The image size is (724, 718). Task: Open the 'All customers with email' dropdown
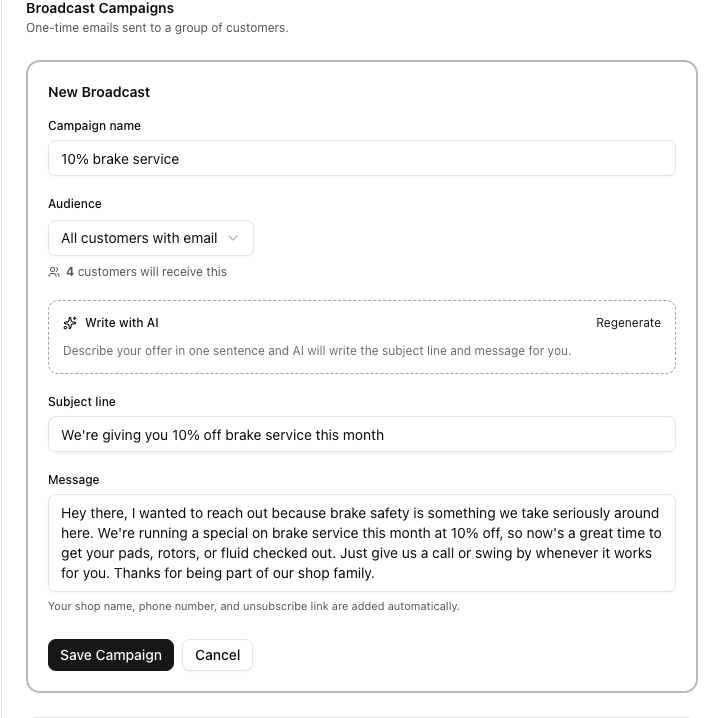(x=150, y=238)
